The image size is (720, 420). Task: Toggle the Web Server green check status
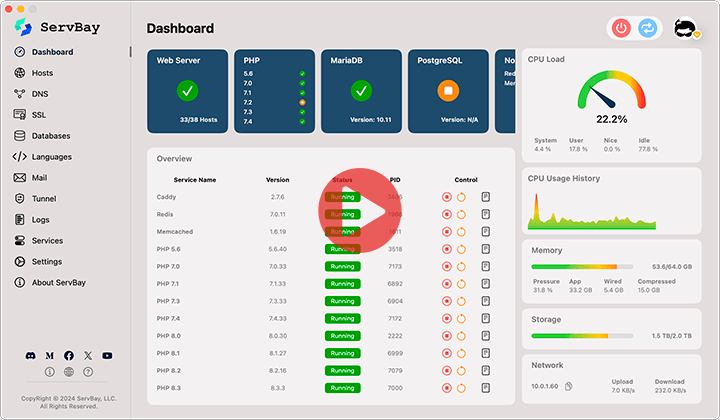pyautogui.click(x=187, y=91)
